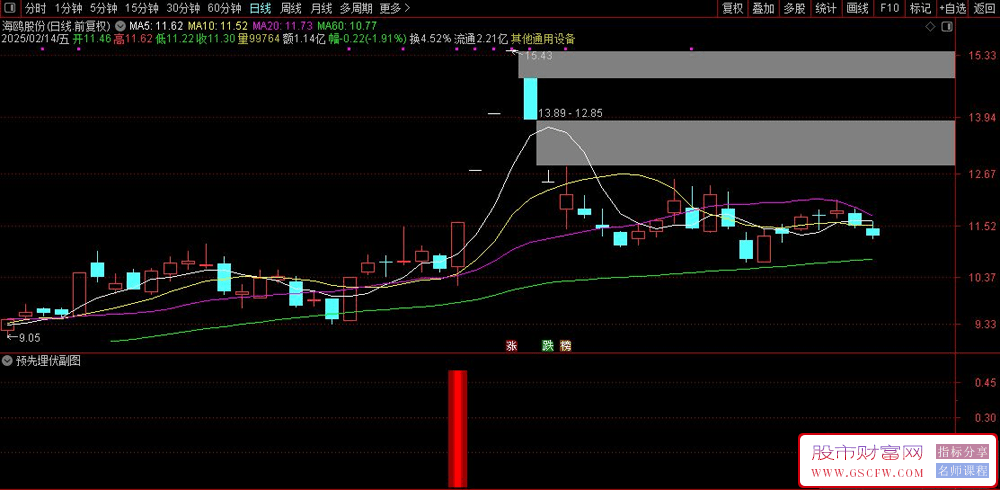Select the 1分钟 period
Image resolution: width=1000 pixels, height=490 pixels.
(68, 8)
